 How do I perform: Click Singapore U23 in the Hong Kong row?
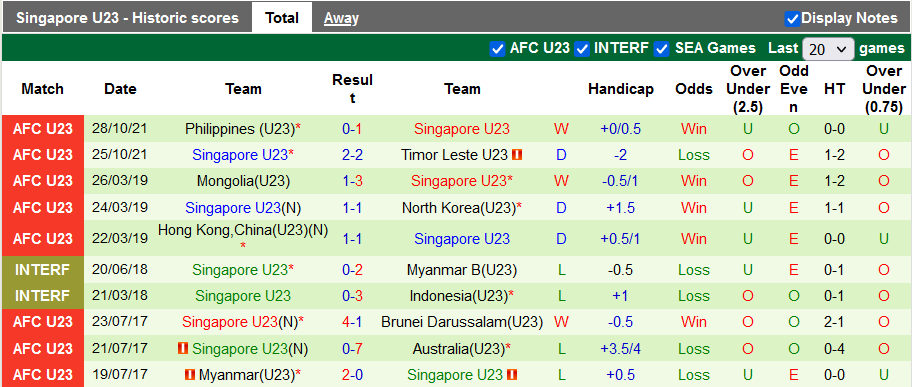click(462, 239)
